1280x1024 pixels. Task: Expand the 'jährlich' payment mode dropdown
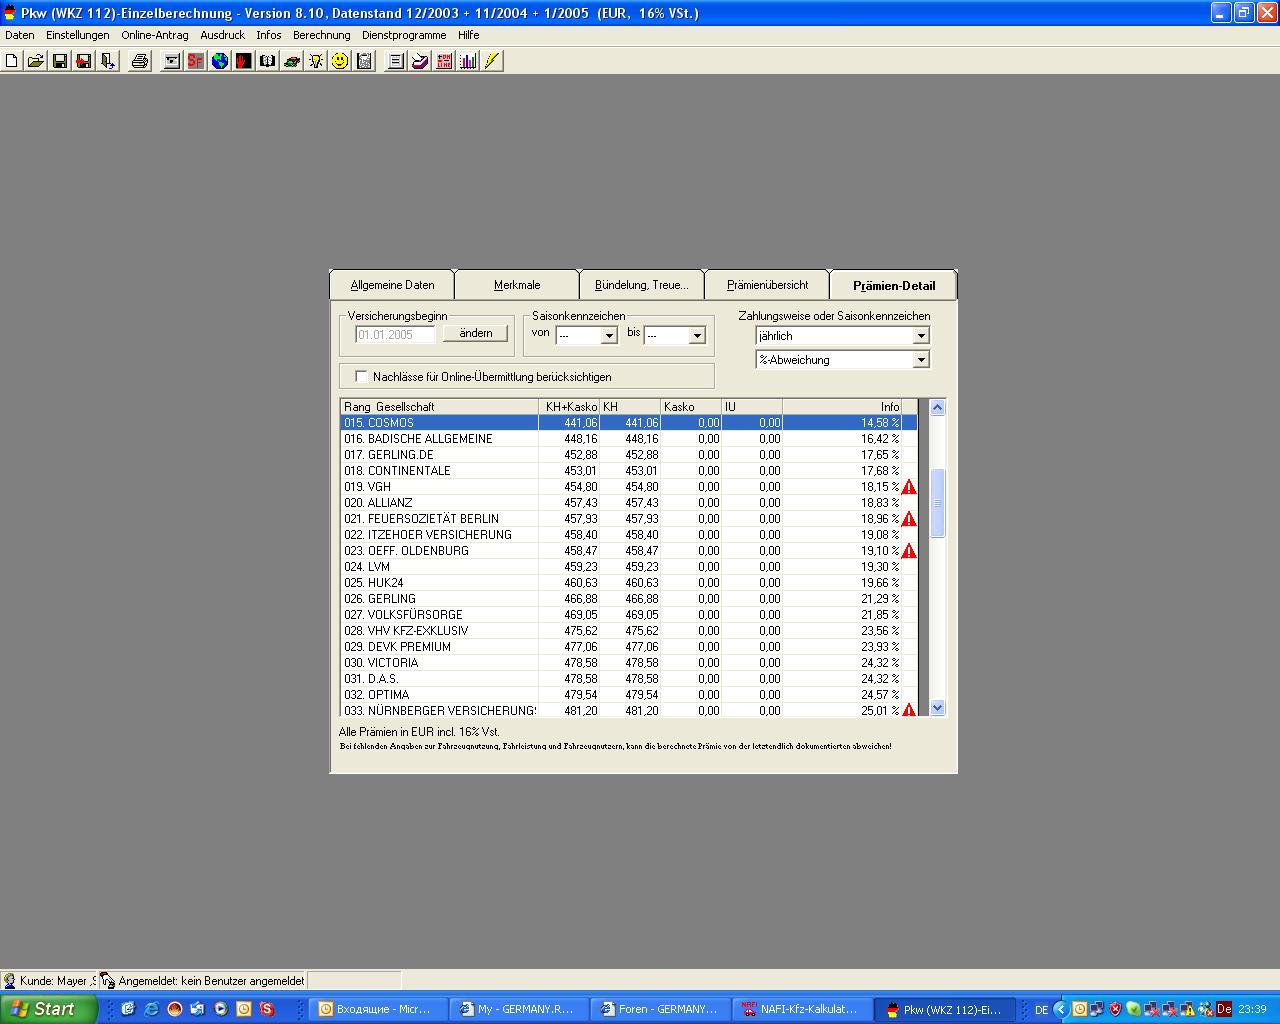921,336
